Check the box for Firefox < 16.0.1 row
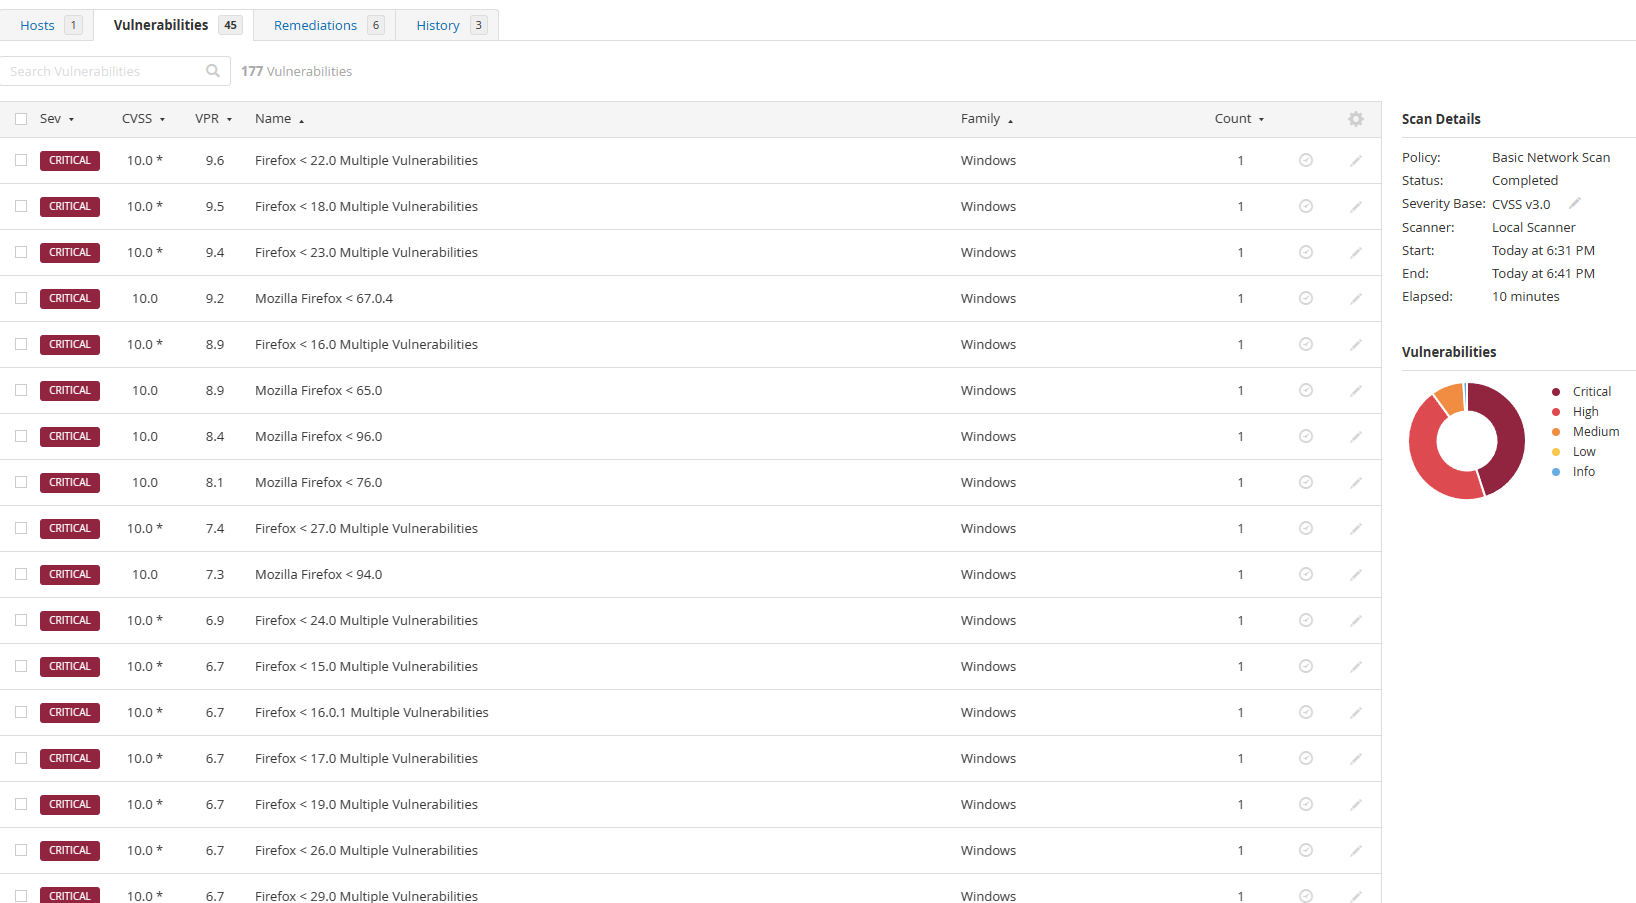Viewport: 1636px width, 903px height. [x=21, y=712]
